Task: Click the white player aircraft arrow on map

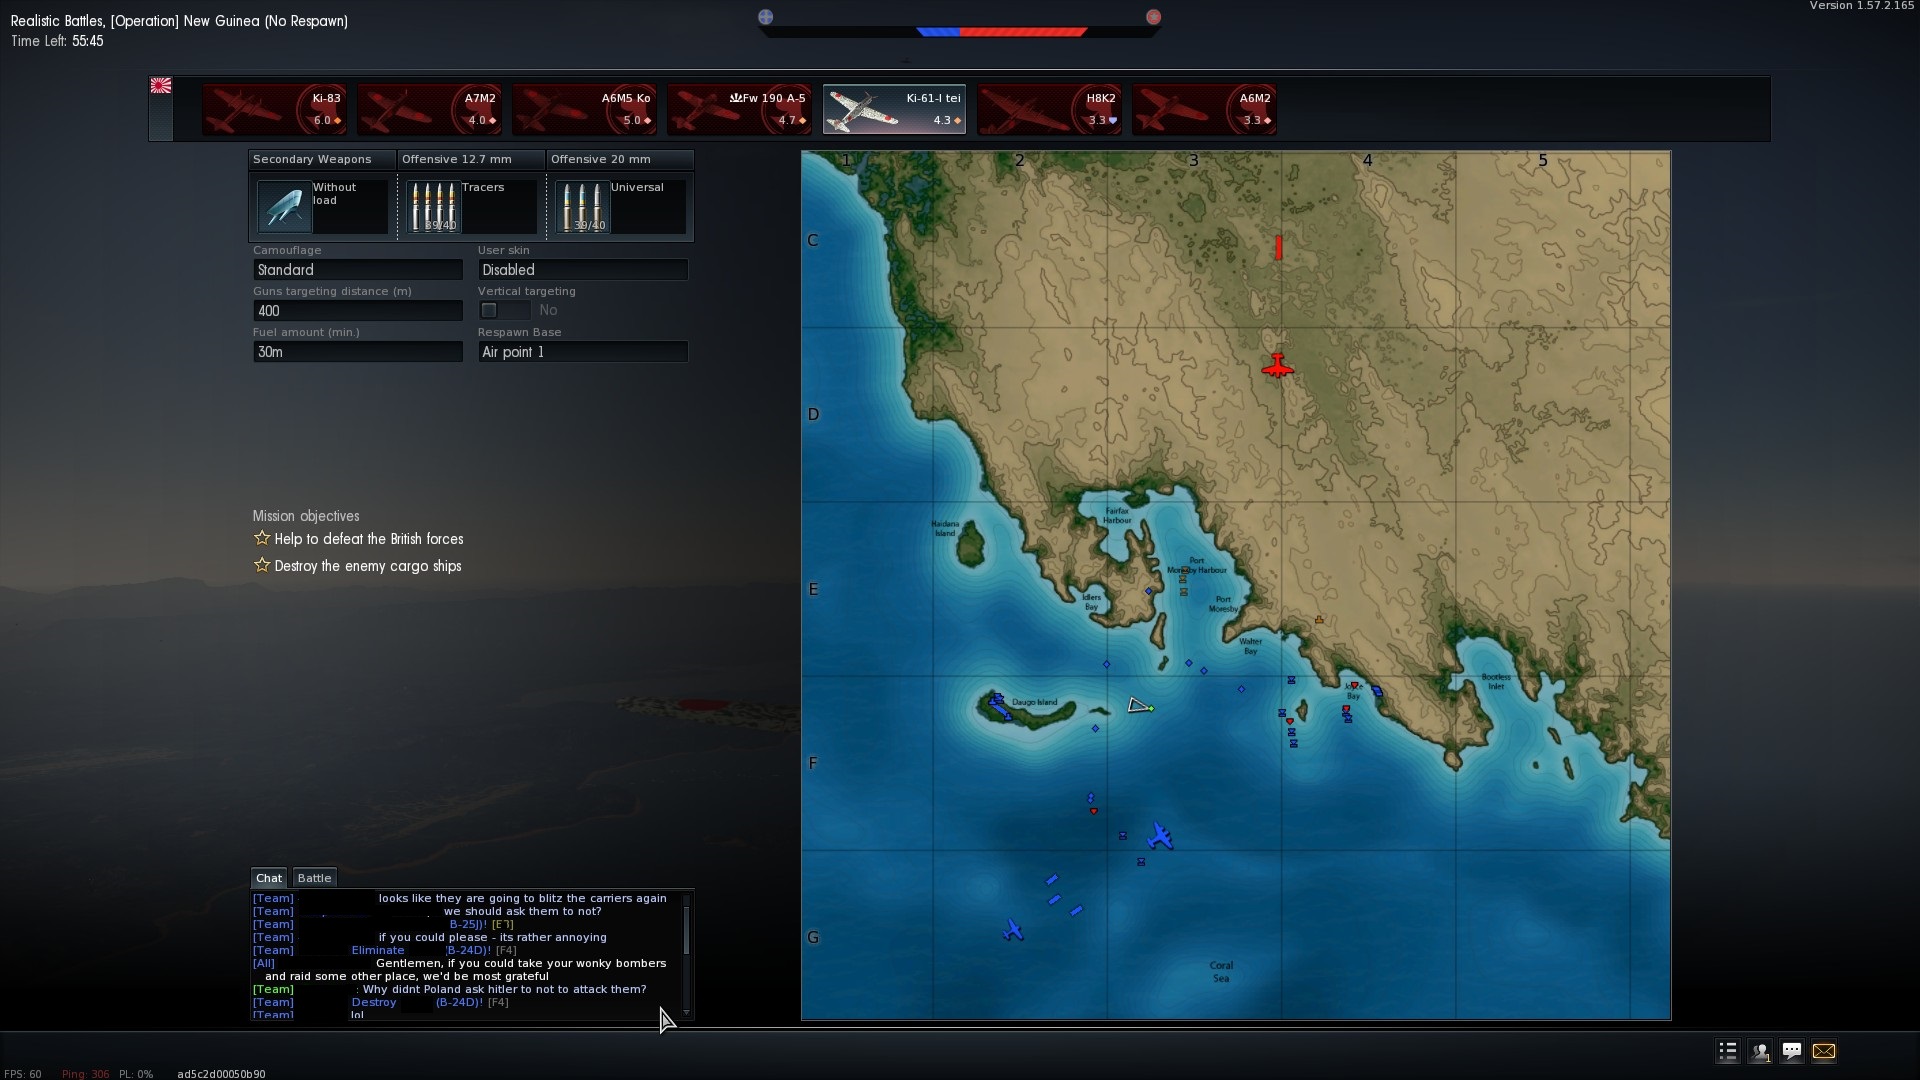Action: [x=1140, y=706]
